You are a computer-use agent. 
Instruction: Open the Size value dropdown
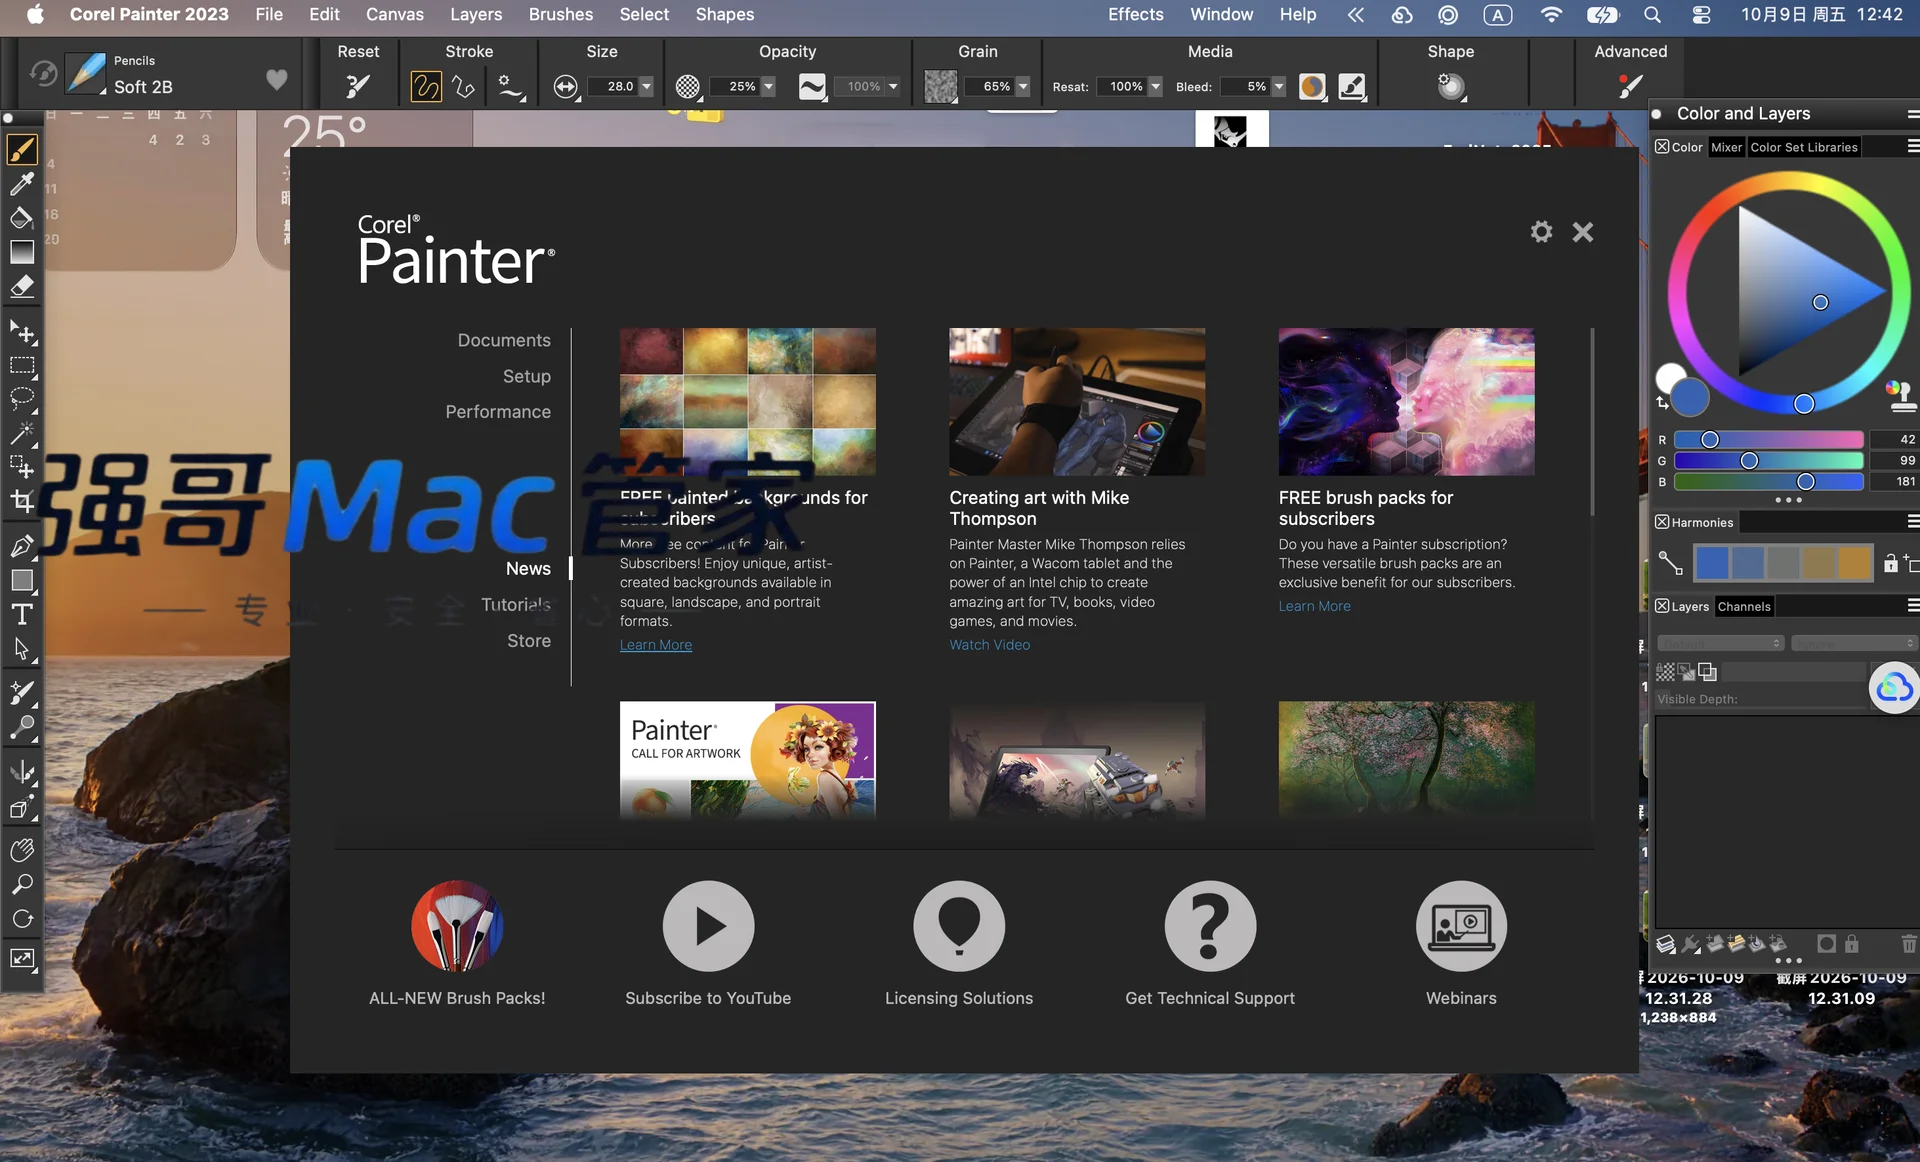pos(646,87)
